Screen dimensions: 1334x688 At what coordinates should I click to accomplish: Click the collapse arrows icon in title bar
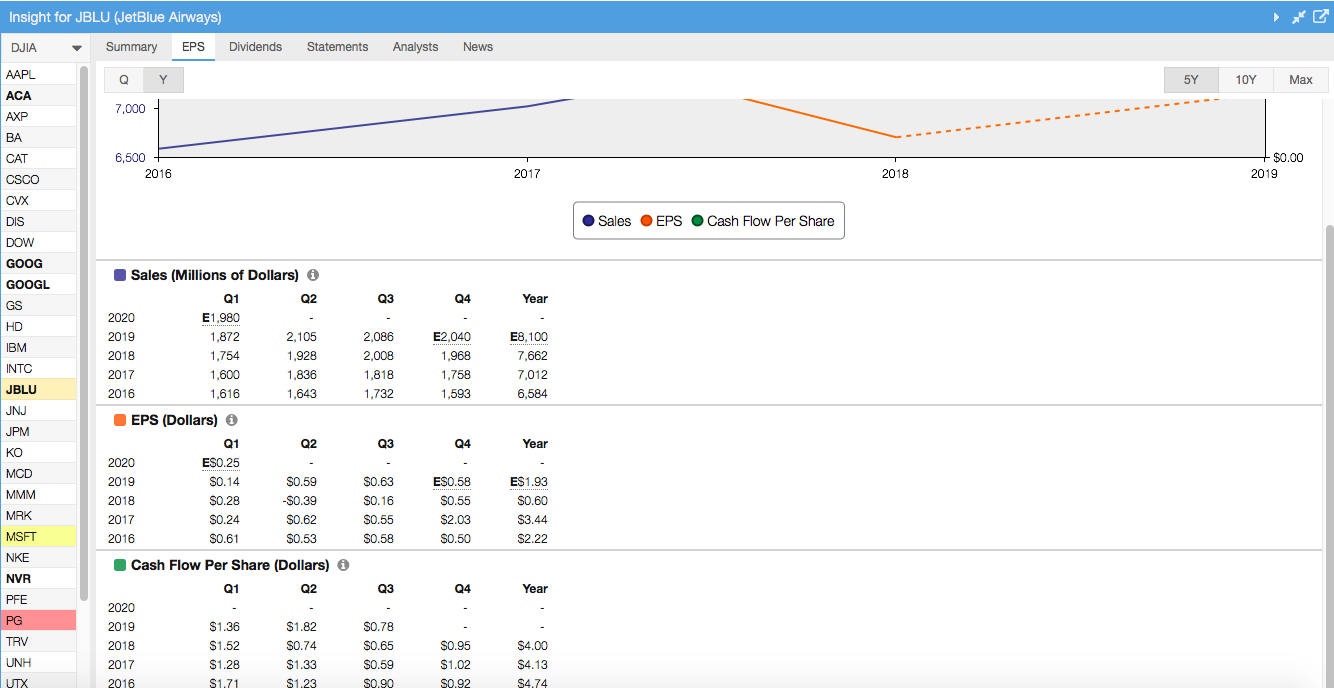tap(1298, 17)
